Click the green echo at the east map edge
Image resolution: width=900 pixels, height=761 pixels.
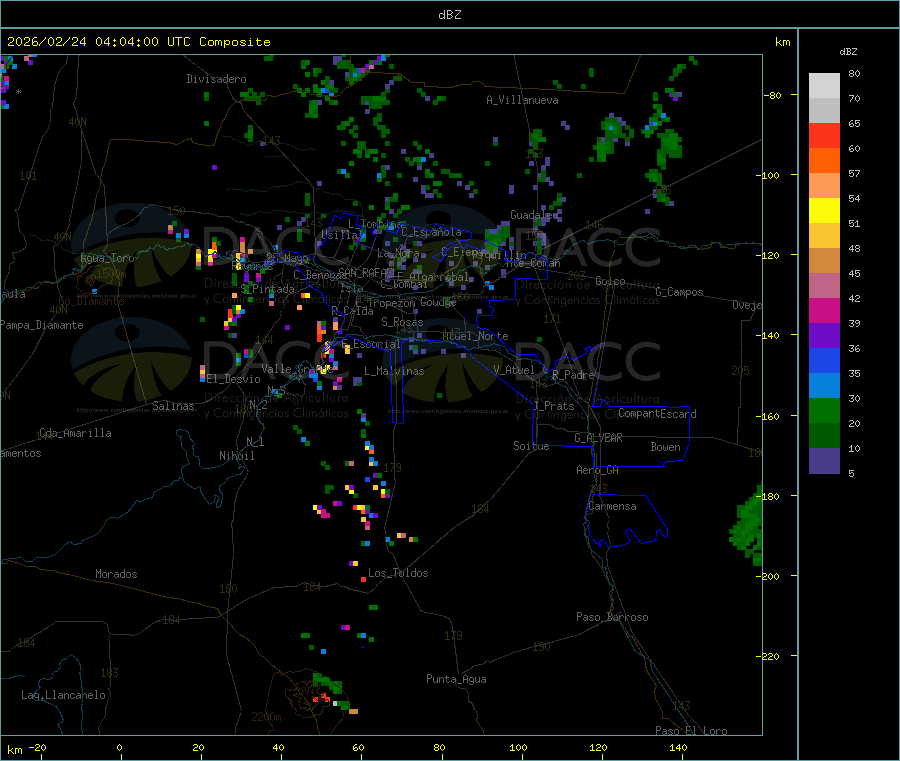click(747, 525)
